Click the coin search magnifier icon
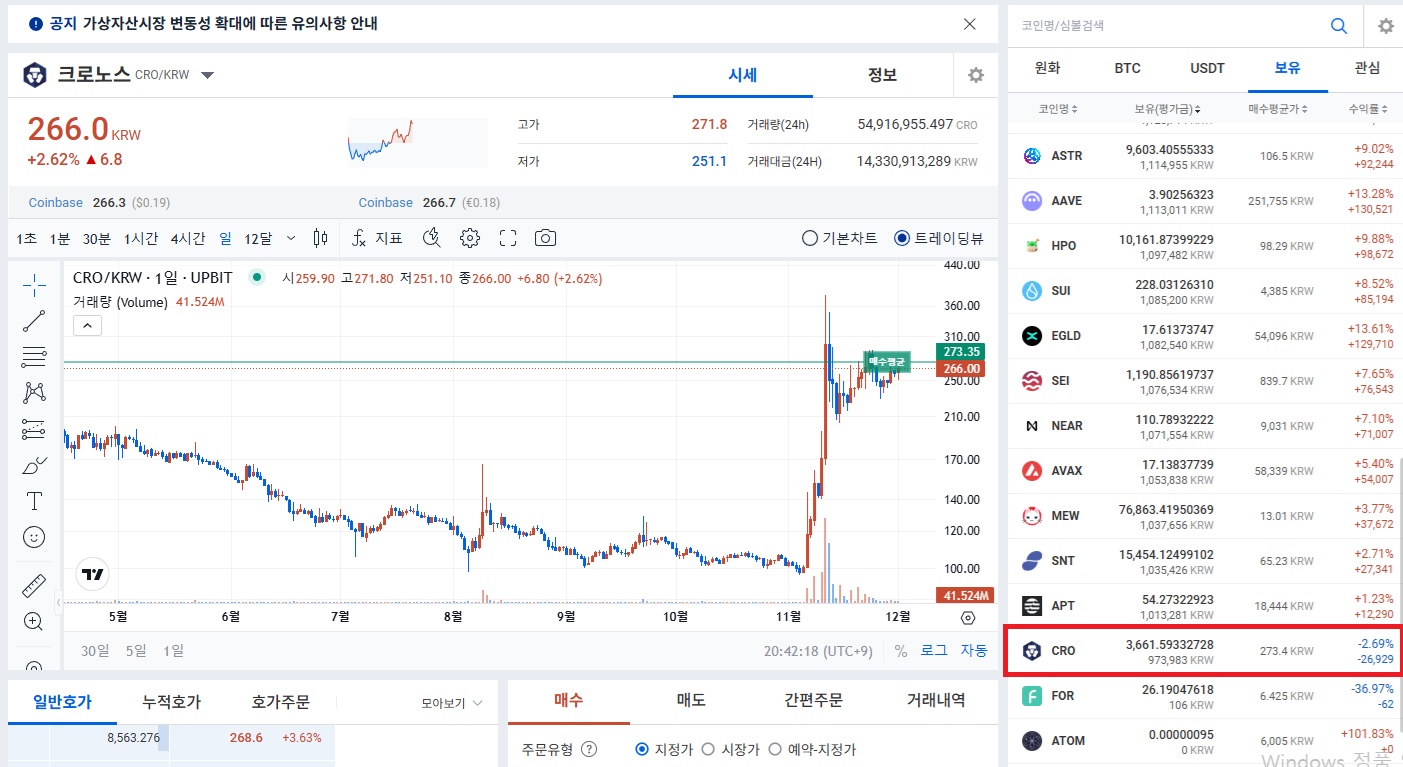The width and height of the screenshot is (1403, 767). click(x=1339, y=26)
